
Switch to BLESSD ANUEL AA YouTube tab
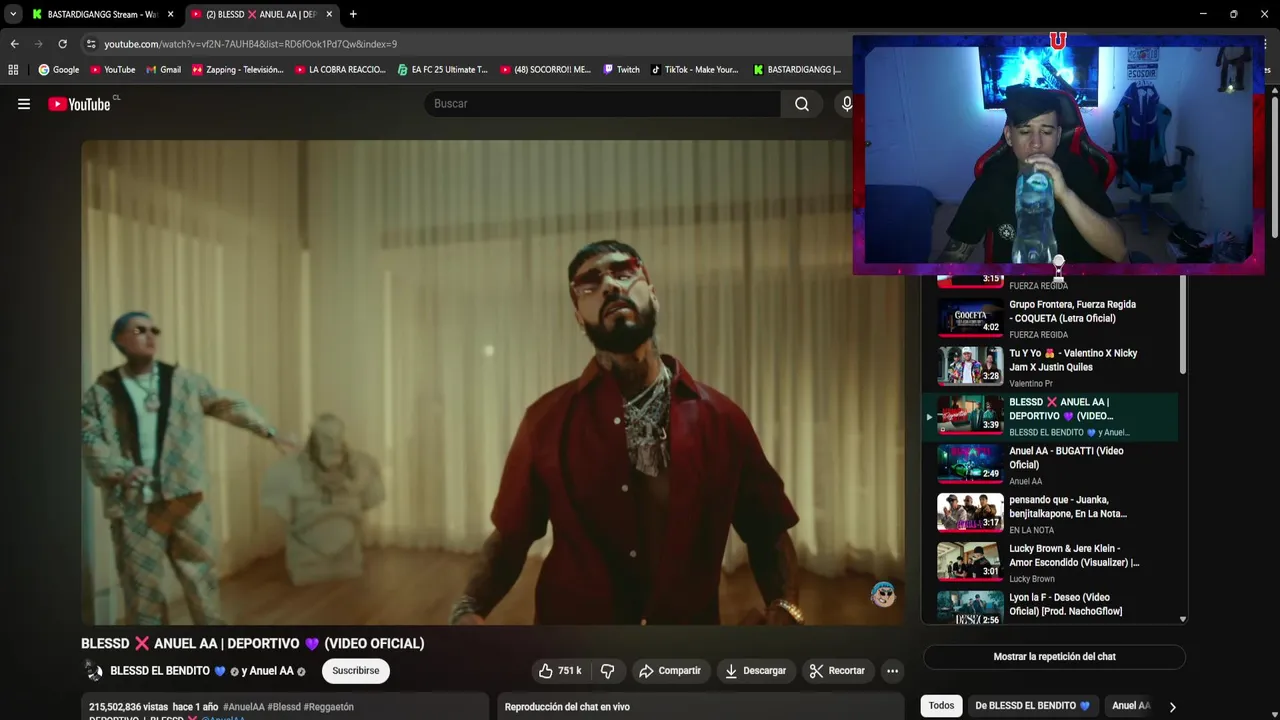tap(260, 14)
